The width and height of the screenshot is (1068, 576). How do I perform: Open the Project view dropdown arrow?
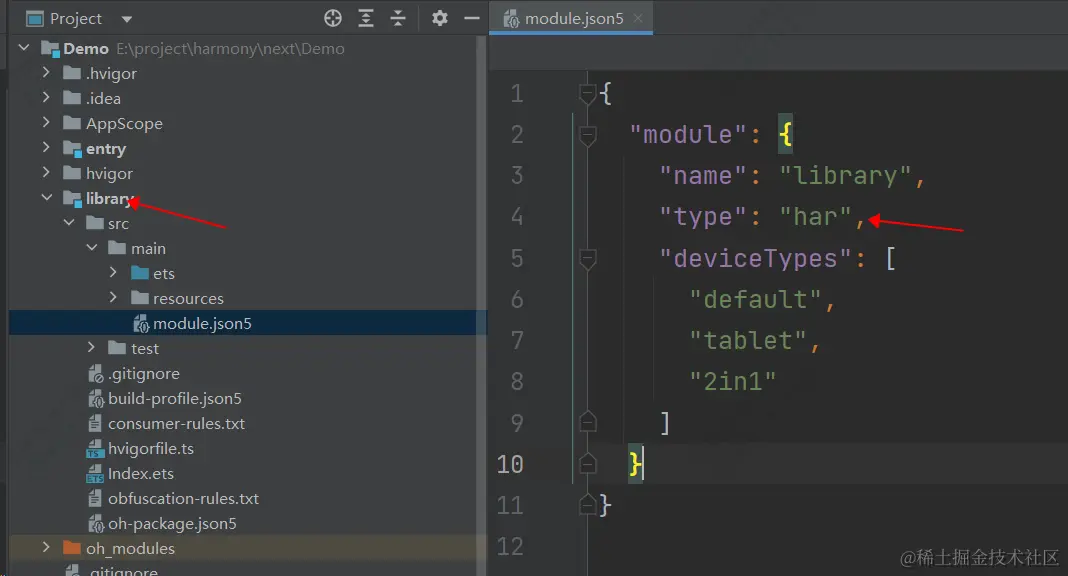(127, 19)
